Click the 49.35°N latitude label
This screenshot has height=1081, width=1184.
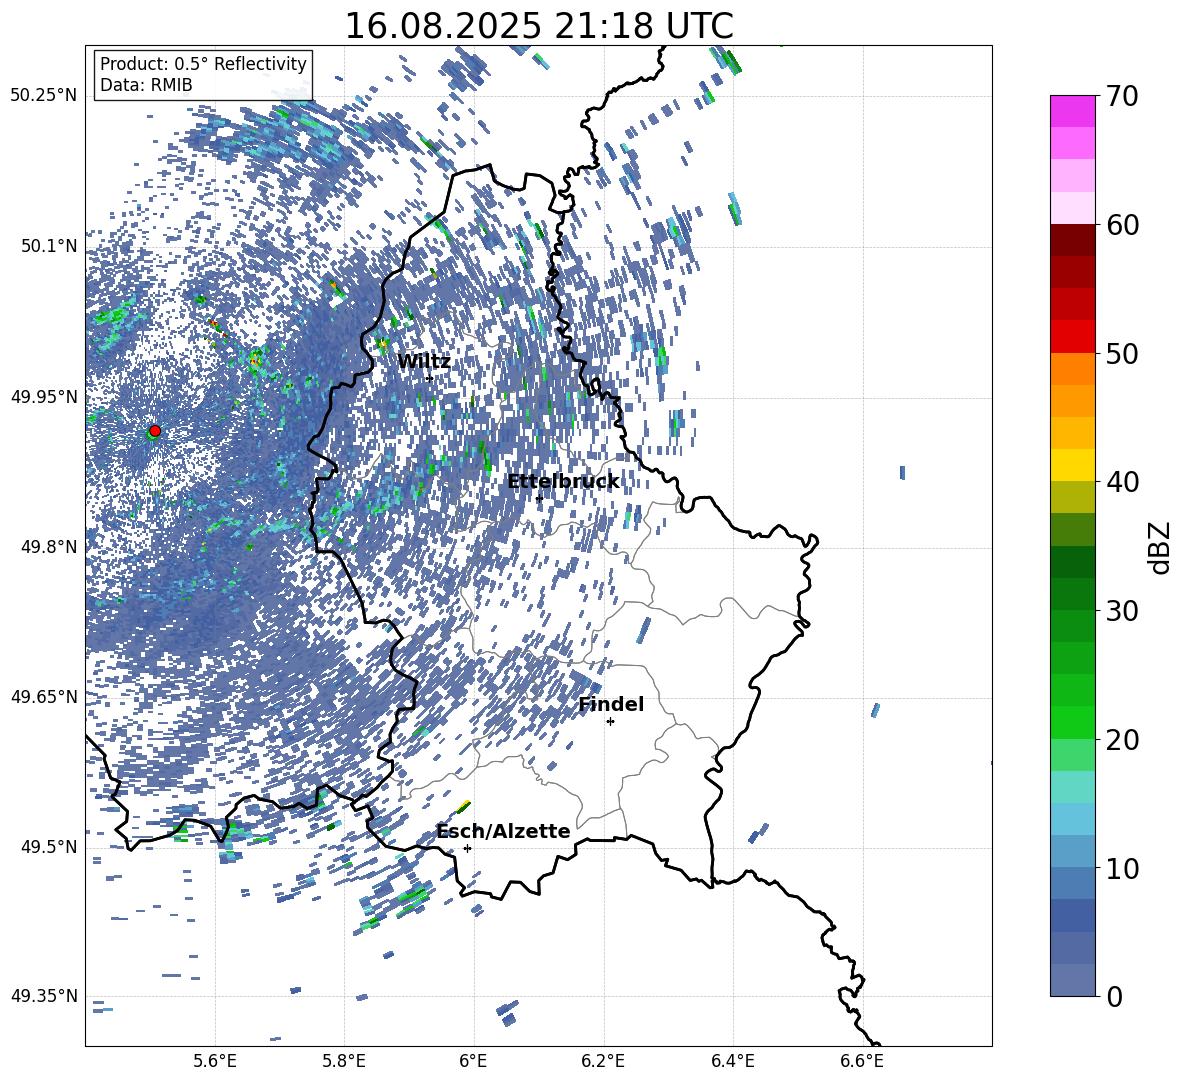pos(44,996)
